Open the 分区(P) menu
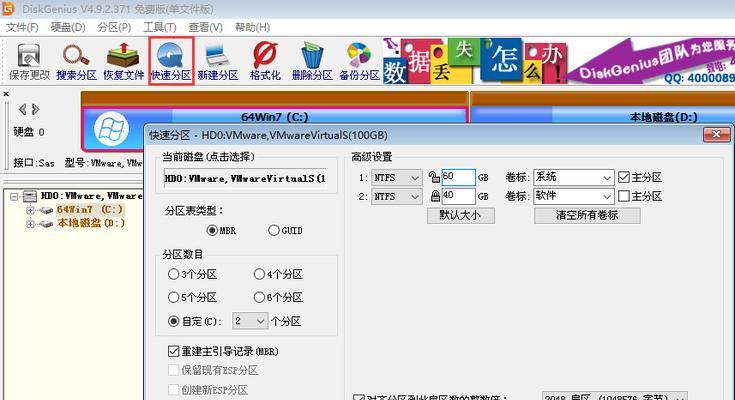735x400 pixels. tap(114, 27)
